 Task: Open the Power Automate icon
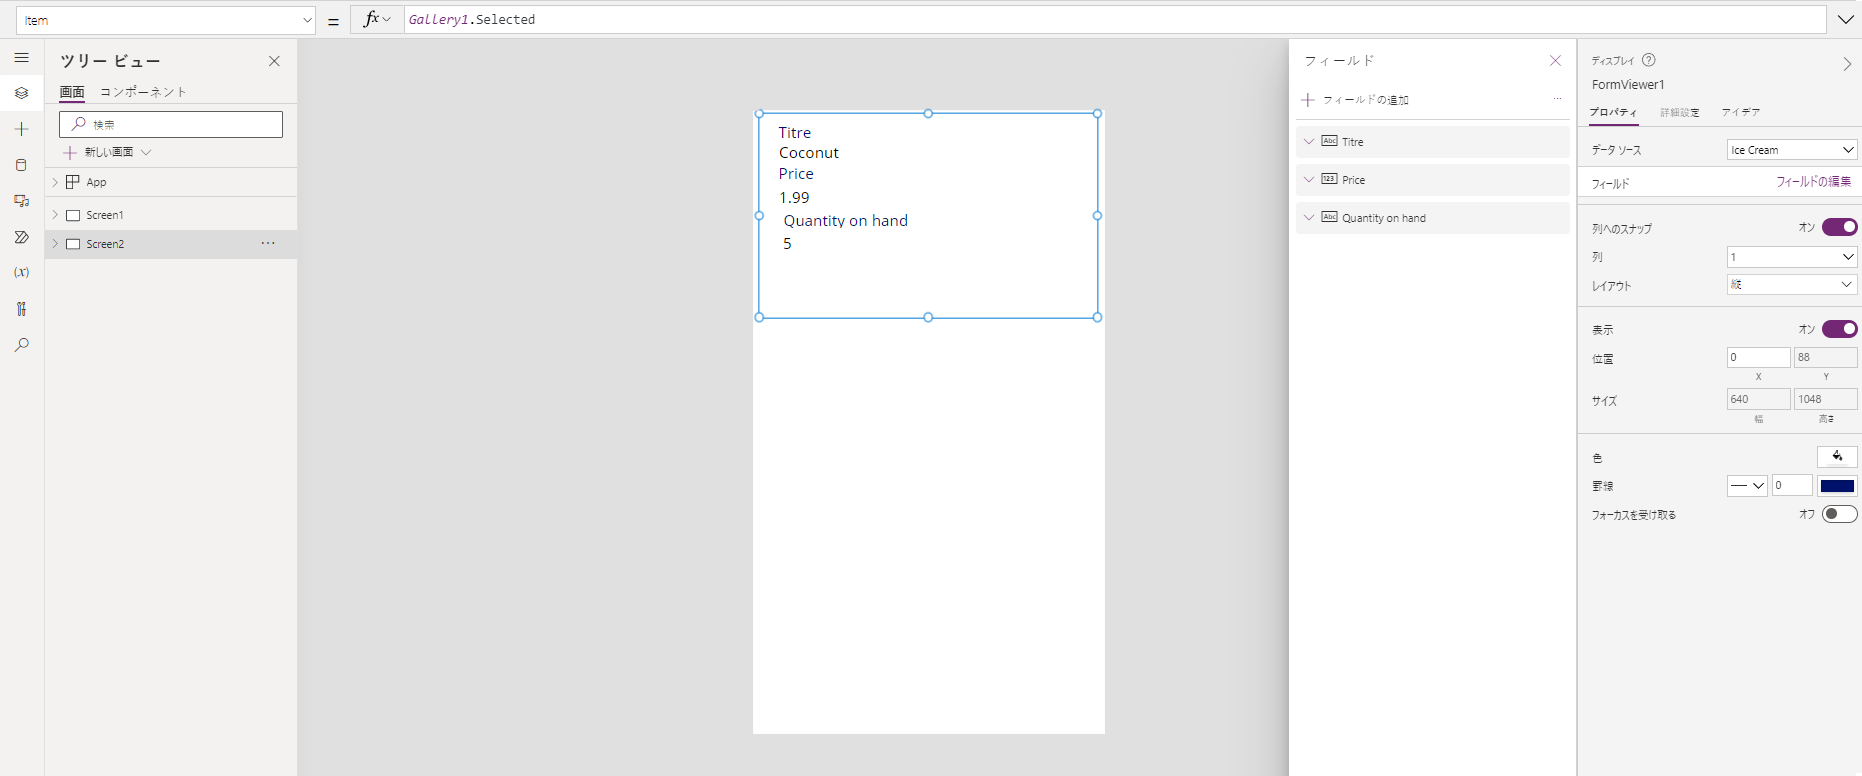pos(21,237)
